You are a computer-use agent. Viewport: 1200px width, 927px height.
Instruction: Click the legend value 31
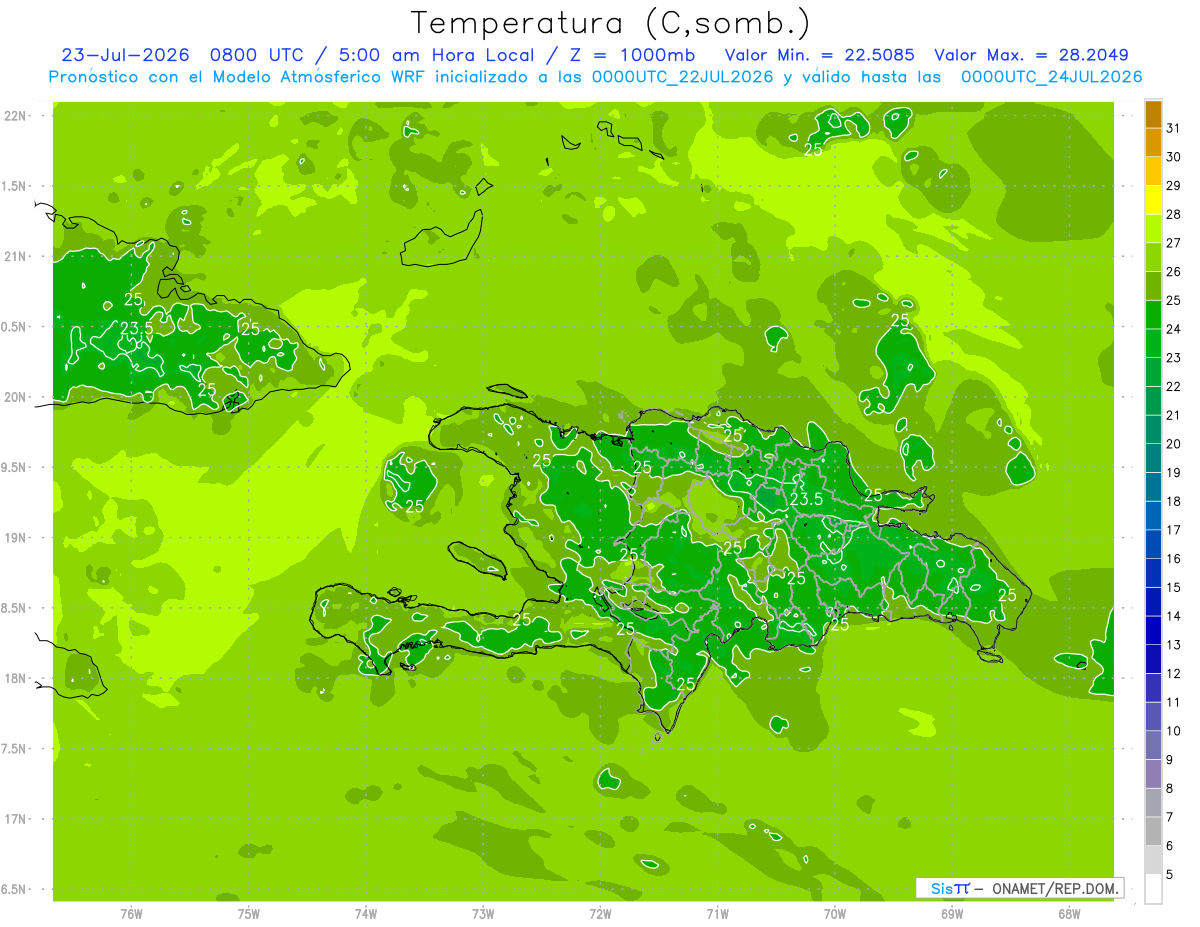point(1174,128)
